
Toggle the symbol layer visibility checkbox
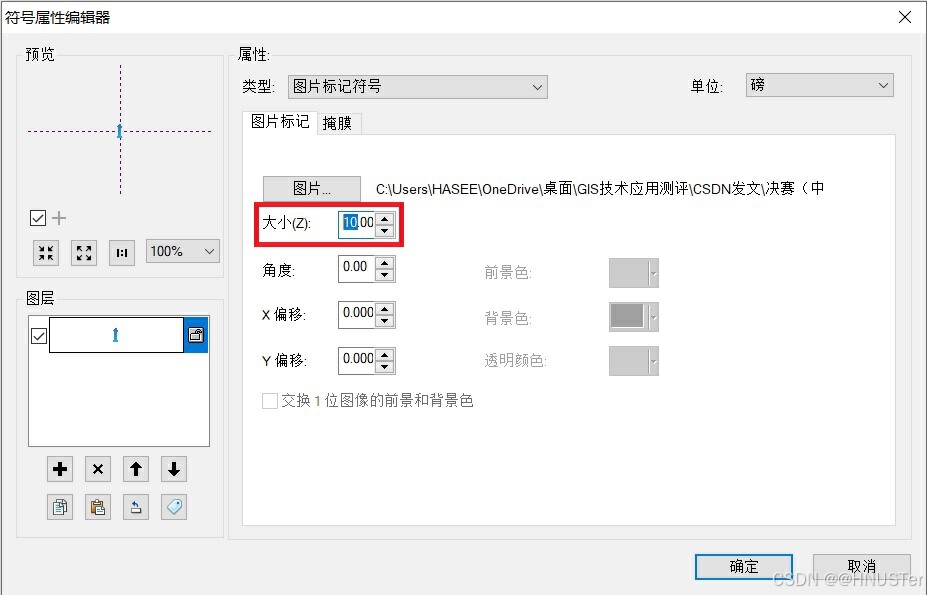[x=38, y=336]
